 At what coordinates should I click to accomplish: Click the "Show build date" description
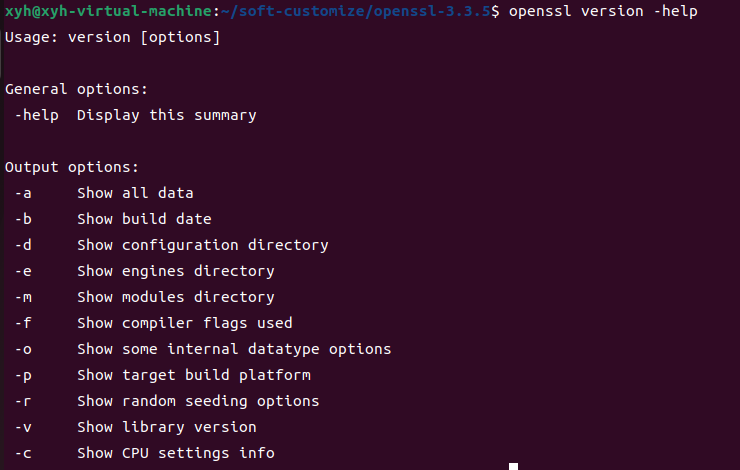pyautogui.click(x=144, y=219)
